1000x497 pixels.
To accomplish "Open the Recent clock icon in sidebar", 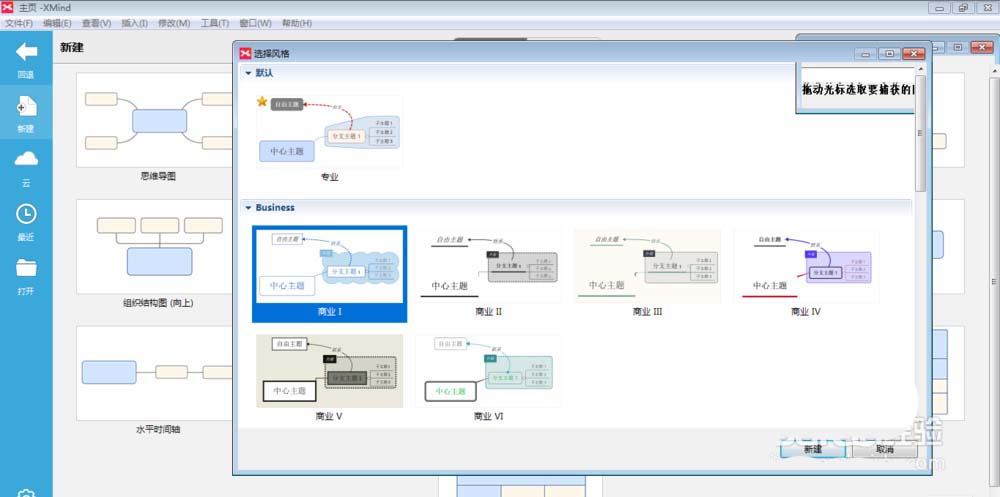I will click(26, 214).
